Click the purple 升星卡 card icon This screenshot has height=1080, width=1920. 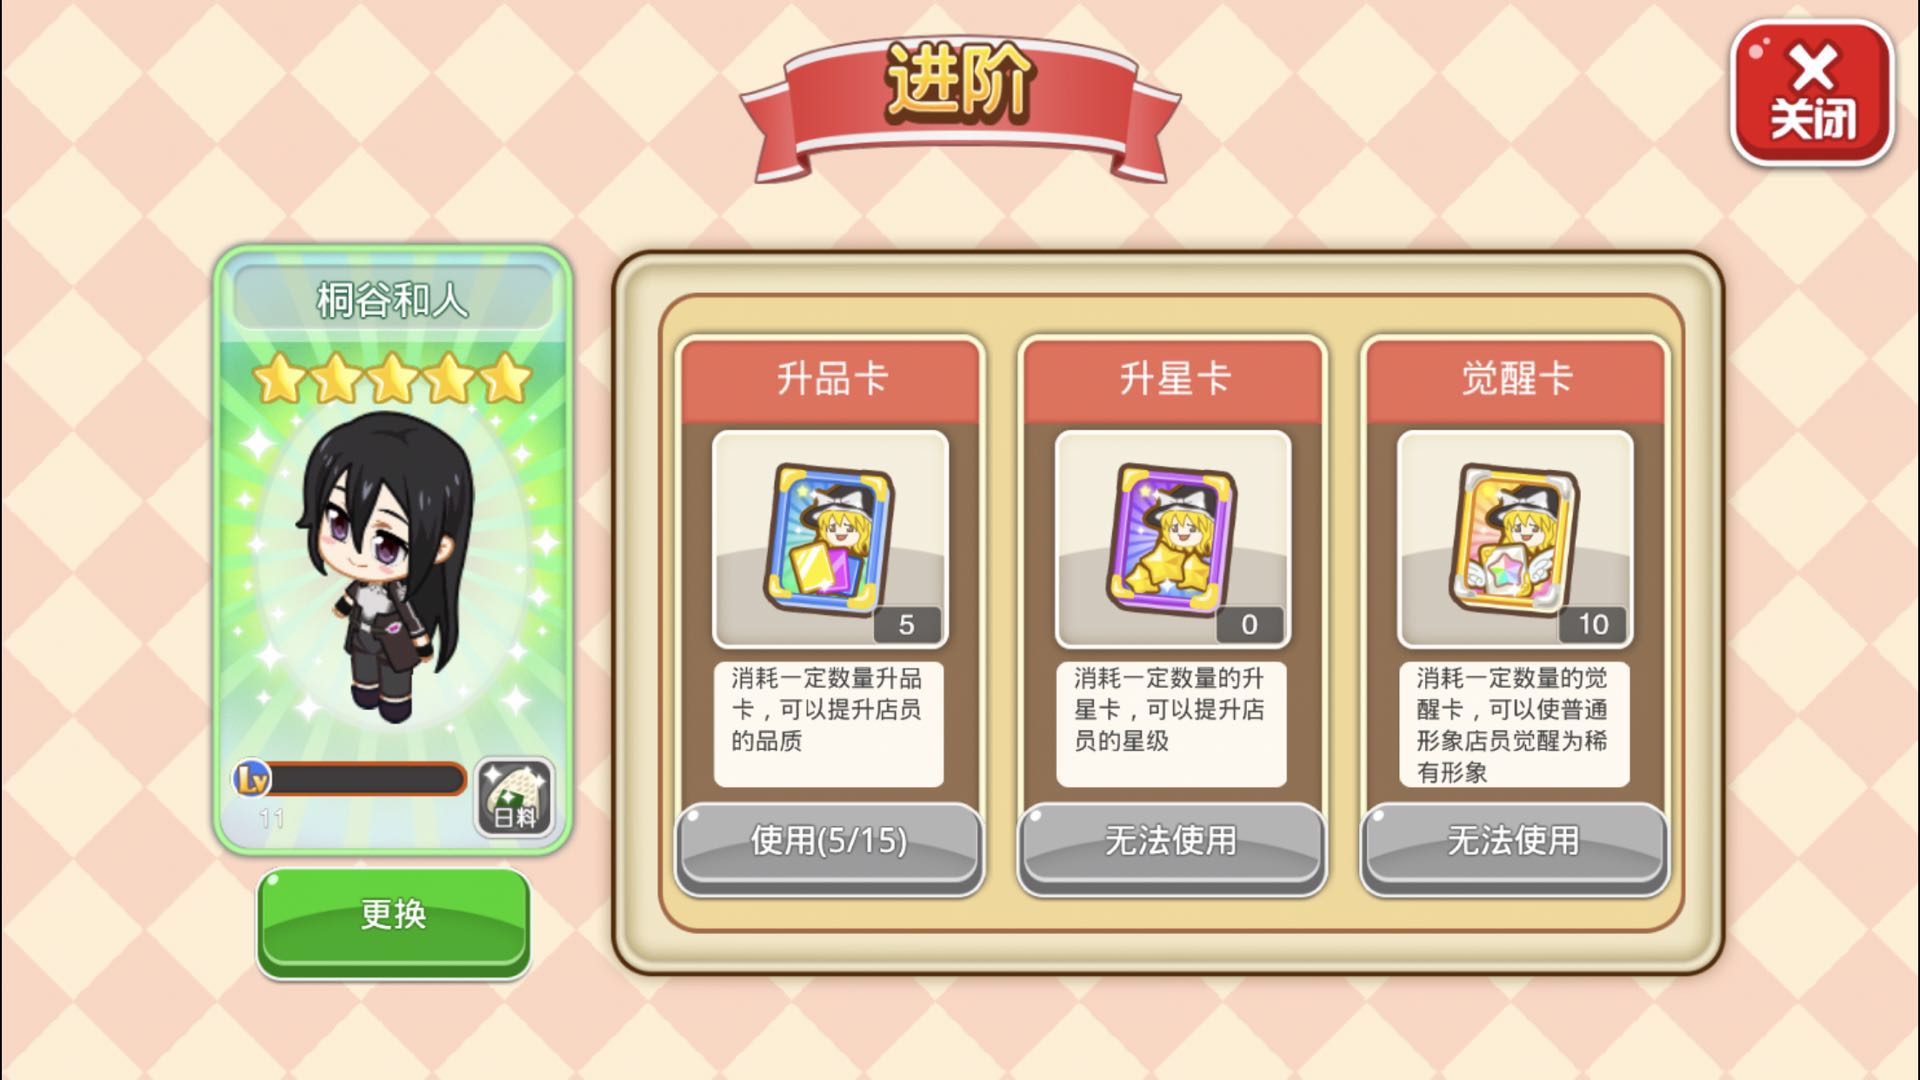[x=1172, y=540]
